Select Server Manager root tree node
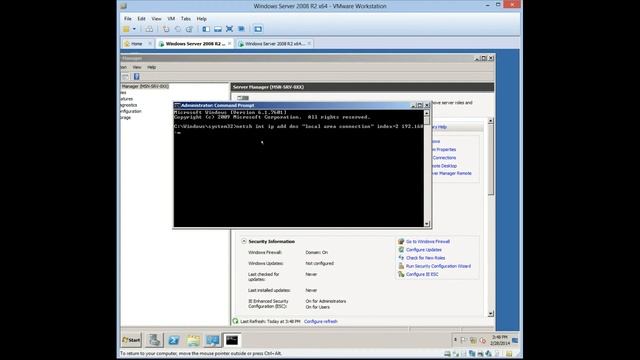Screen dimensions: 640x360 pyautogui.click(x=145, y=87)
